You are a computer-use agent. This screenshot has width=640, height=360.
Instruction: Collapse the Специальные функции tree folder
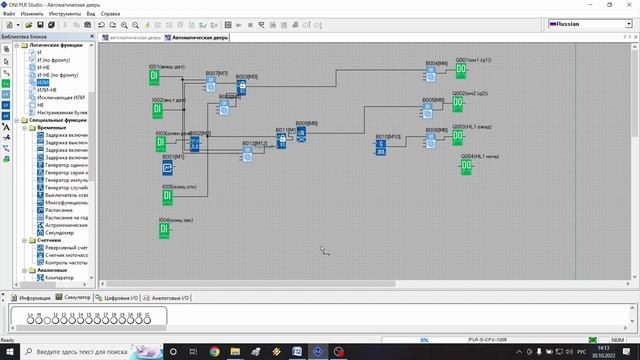(x=17, y=120)
